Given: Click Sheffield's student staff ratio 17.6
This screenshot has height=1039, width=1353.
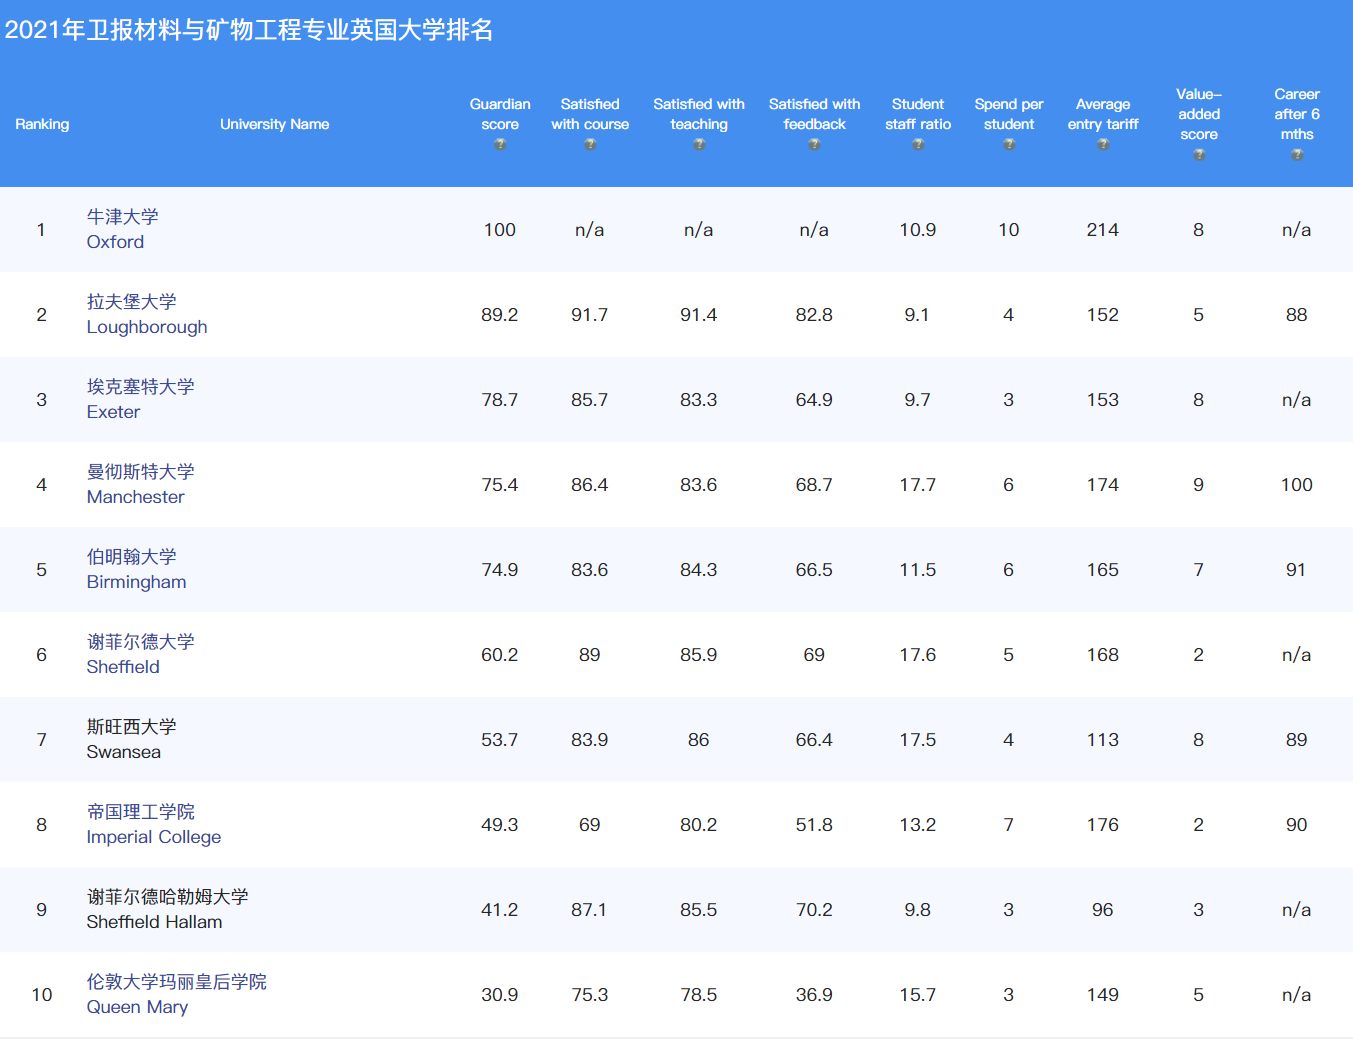Looking at the screenshot, I should point(918,655).
